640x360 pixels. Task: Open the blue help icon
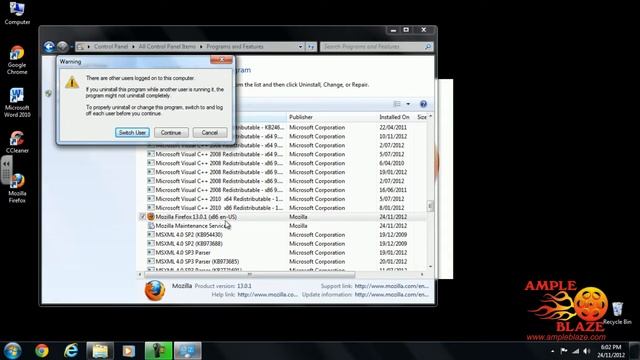(x=423, y=104)
